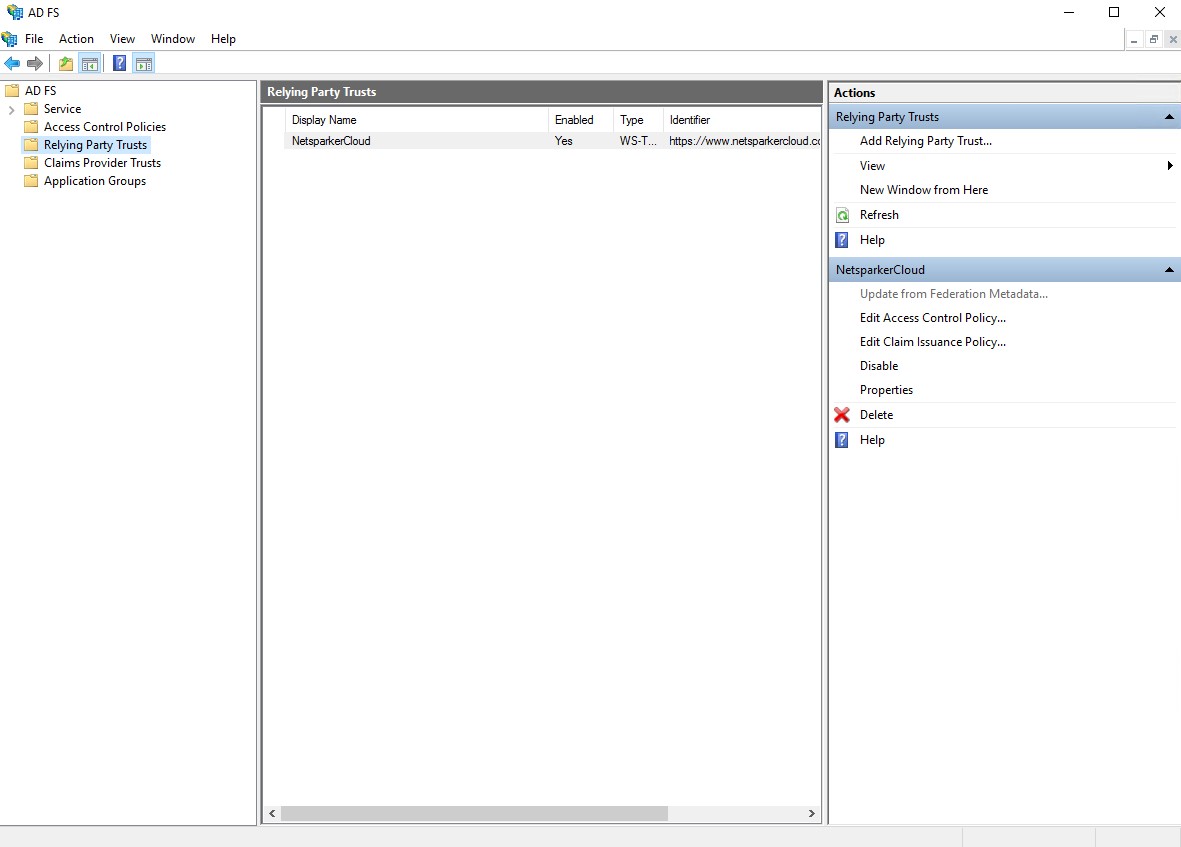The height and width of the screenshot is (847, 1181).
Task: Click the Help question mark toolbar icon
Action: [119, 63]
